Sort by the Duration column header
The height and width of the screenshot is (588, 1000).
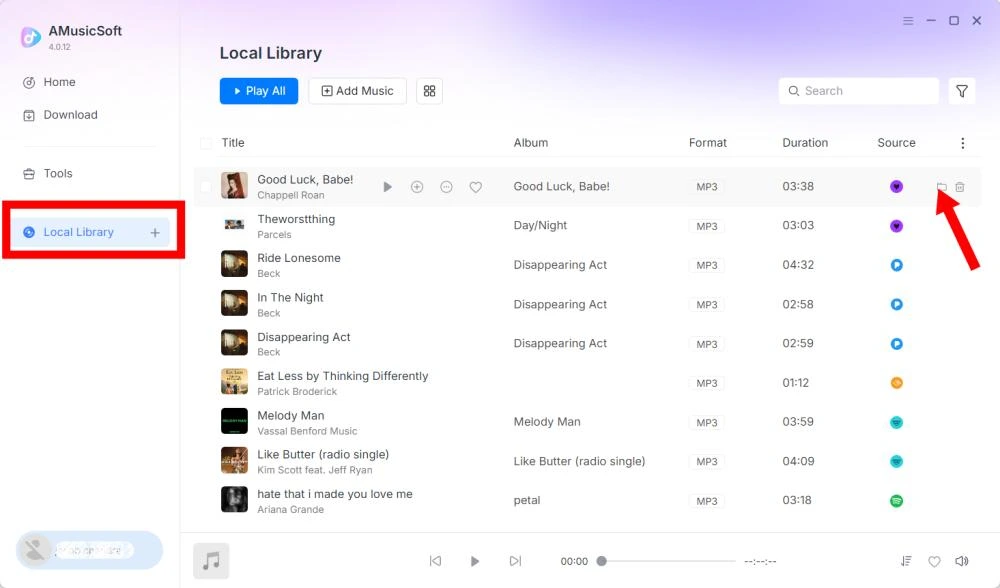[805, 143]
